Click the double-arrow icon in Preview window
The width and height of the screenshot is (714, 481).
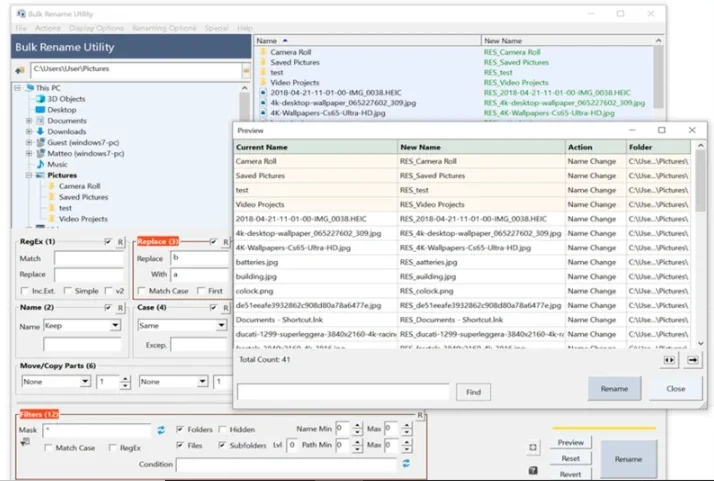[669, 360]
